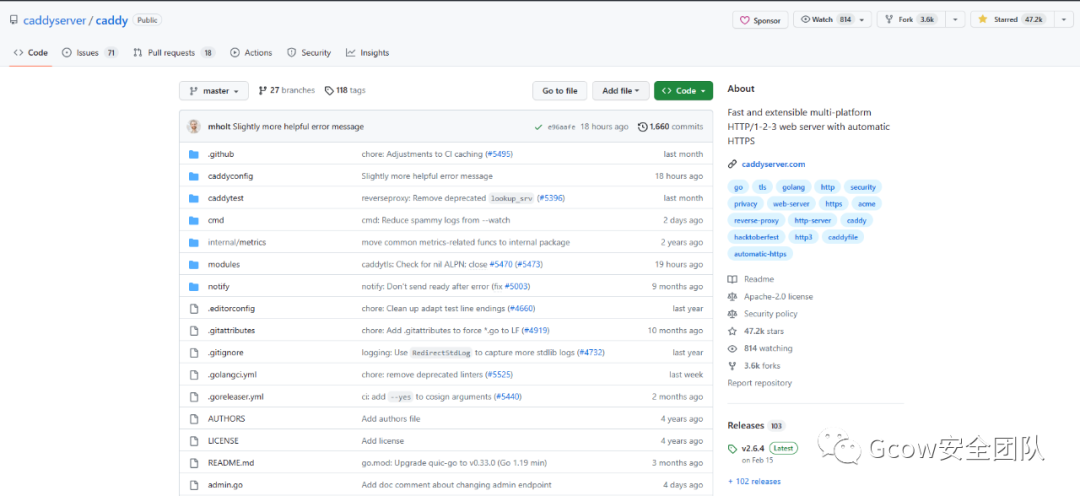Click the e96aafe commit hash

[x=561, y=127]
